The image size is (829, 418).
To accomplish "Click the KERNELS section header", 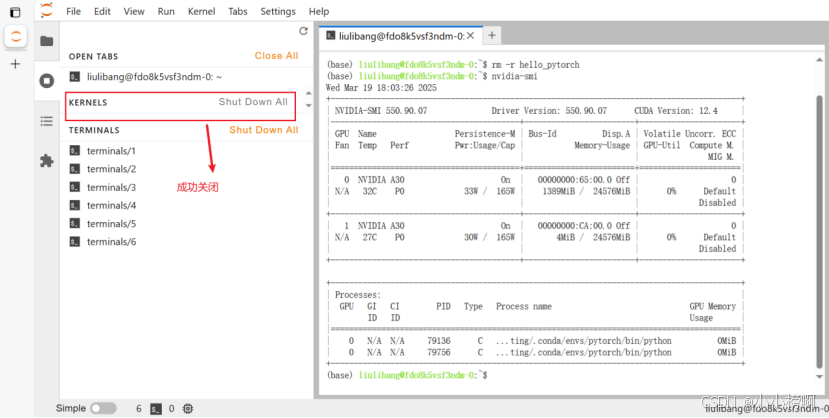I will point(88,102).
